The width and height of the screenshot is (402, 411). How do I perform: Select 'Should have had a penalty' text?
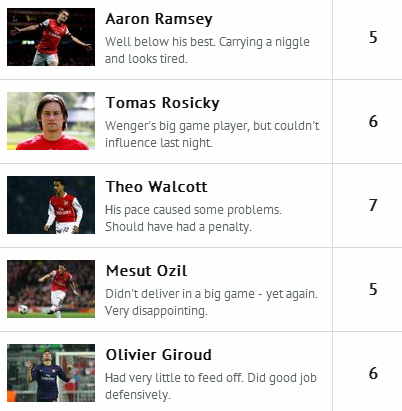pyautogui.click(x=178, y=227)
